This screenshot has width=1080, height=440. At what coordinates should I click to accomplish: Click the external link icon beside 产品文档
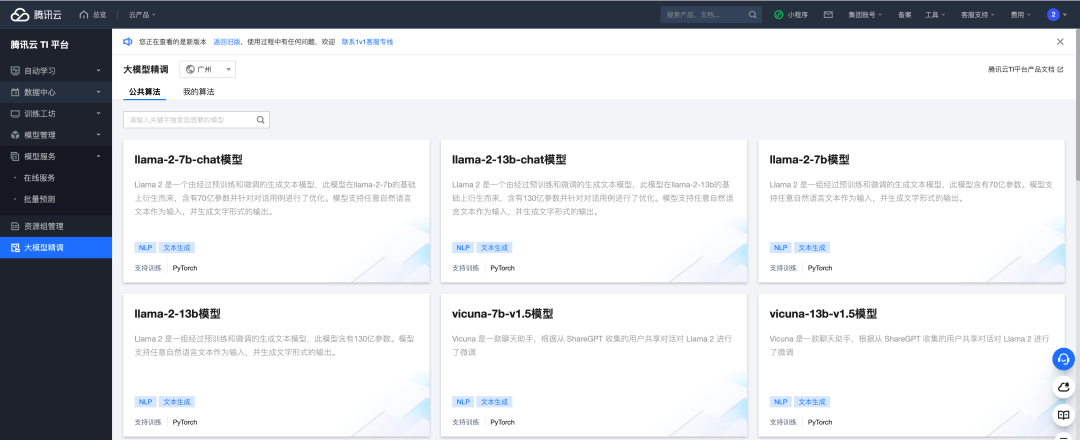pyautogui.click(x=1060, y=70)
